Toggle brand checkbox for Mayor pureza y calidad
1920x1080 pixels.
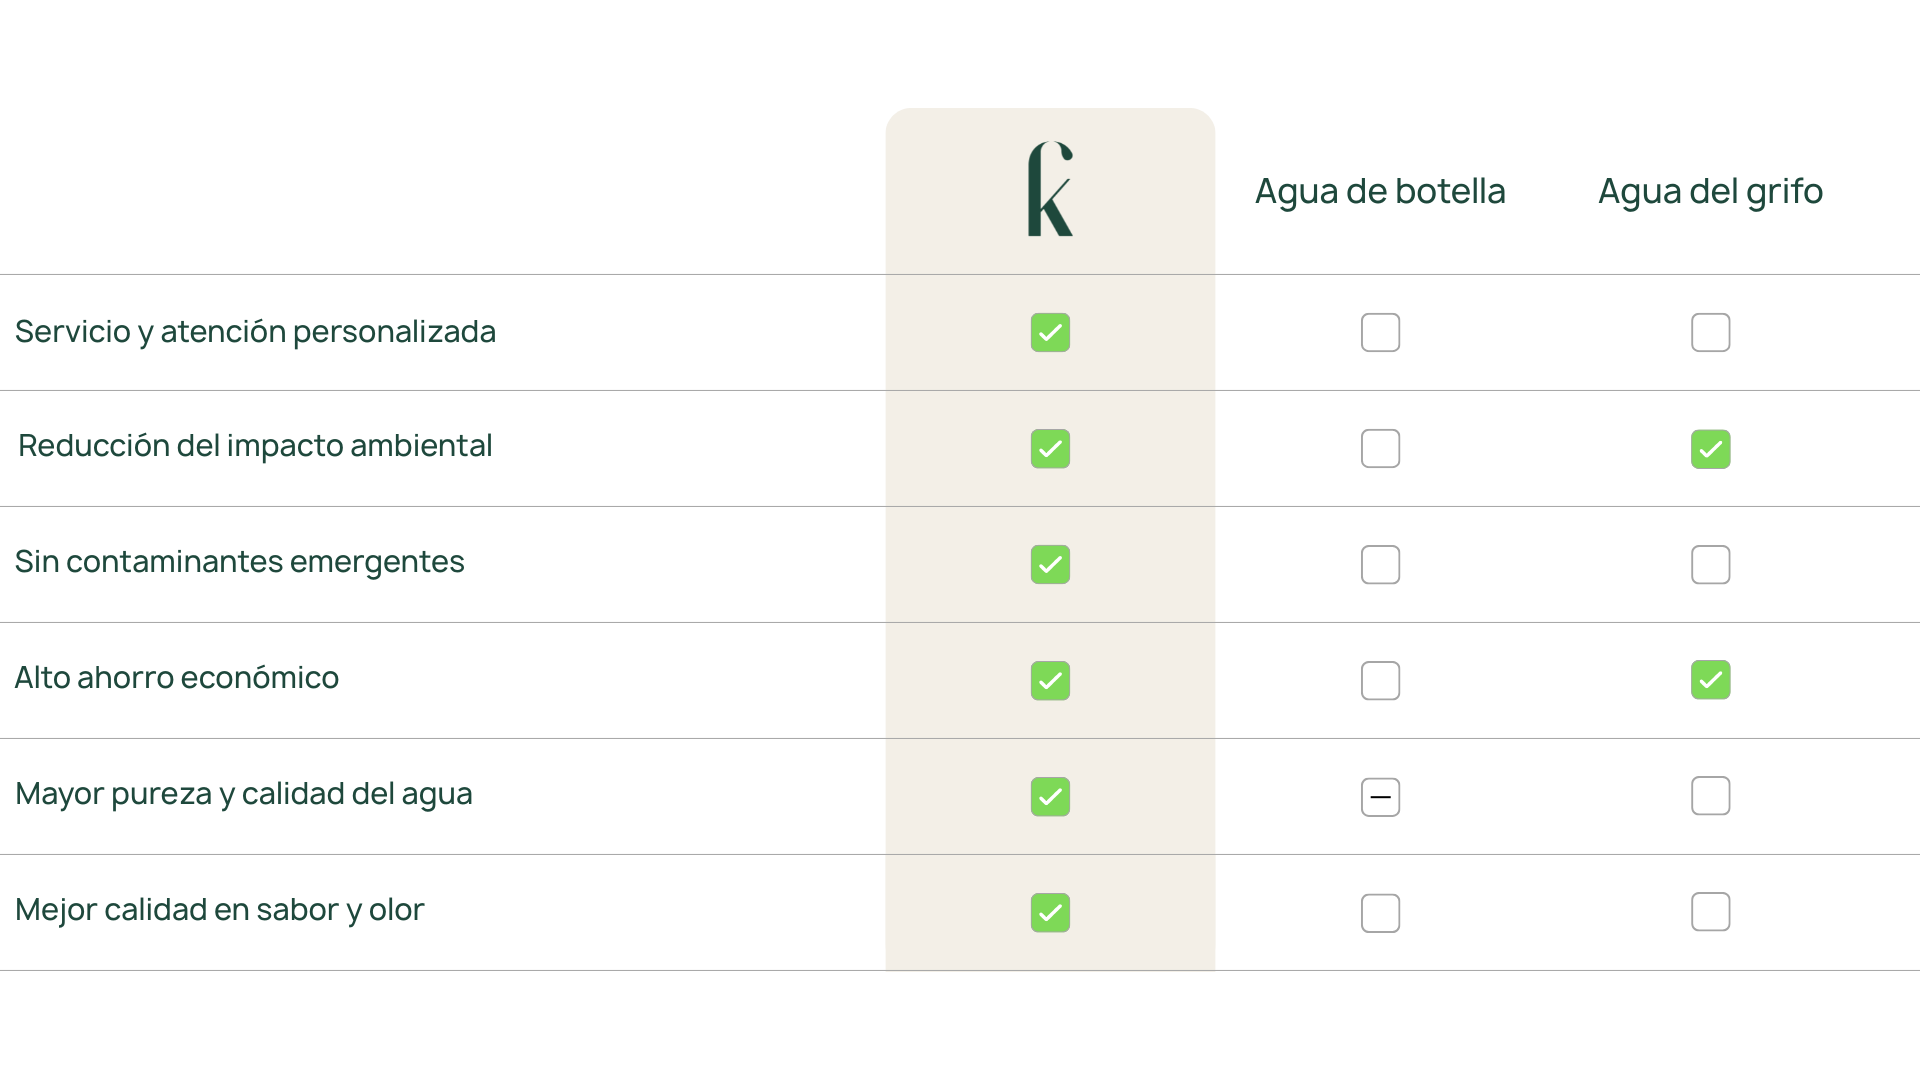pyautogui.click(x=1050, y=797)
